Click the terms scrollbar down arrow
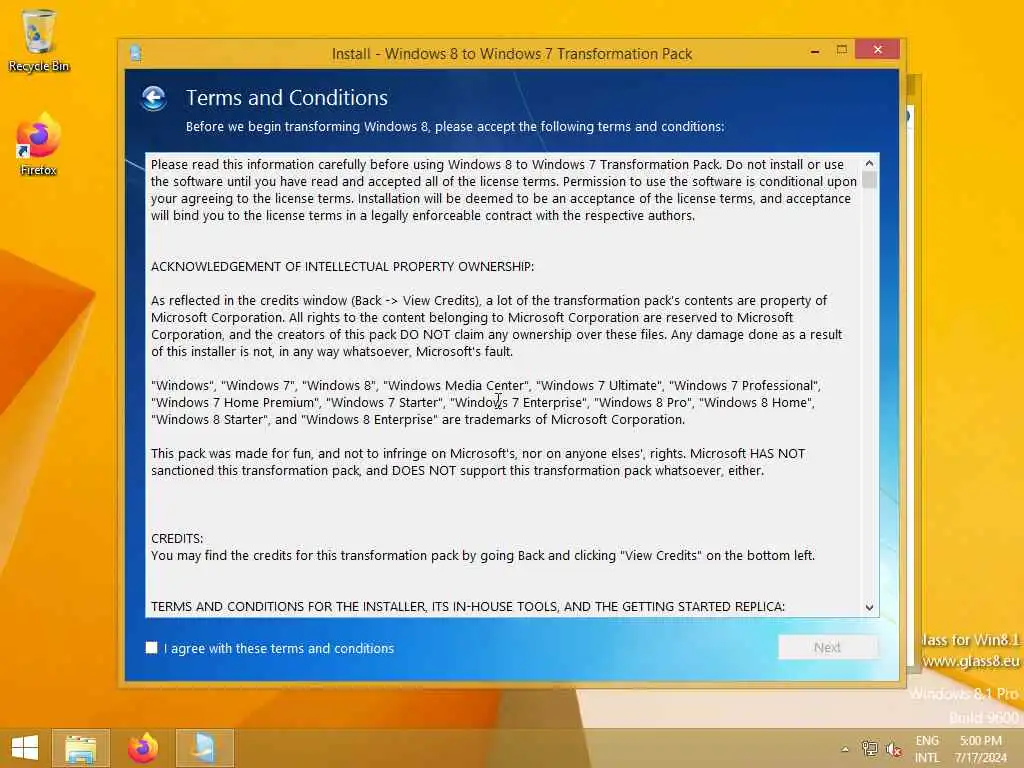Viewport: 1024px width, 768px height. pos(869,607)
